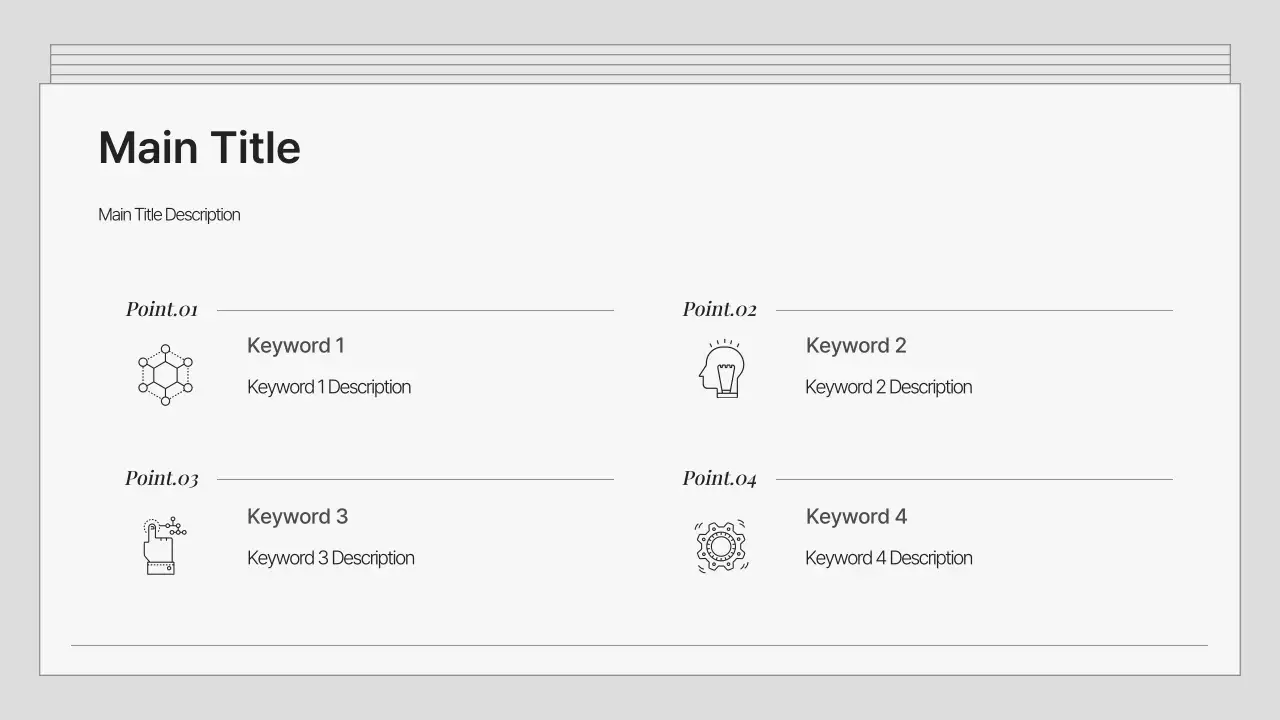Image resolution: width=1280 pixels, height=720 pixels.
Task: Click the Keyword 1 Description text
Action: tap(329, 387)
